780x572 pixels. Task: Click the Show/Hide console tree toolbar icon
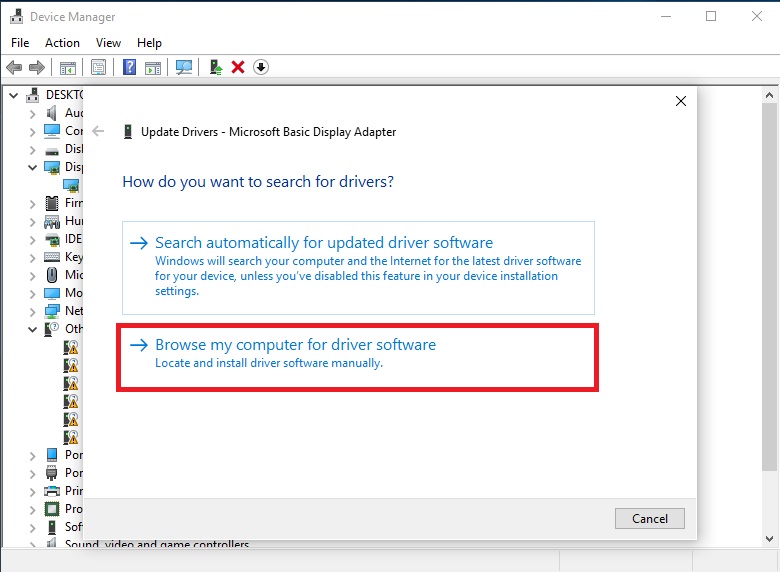68,67
